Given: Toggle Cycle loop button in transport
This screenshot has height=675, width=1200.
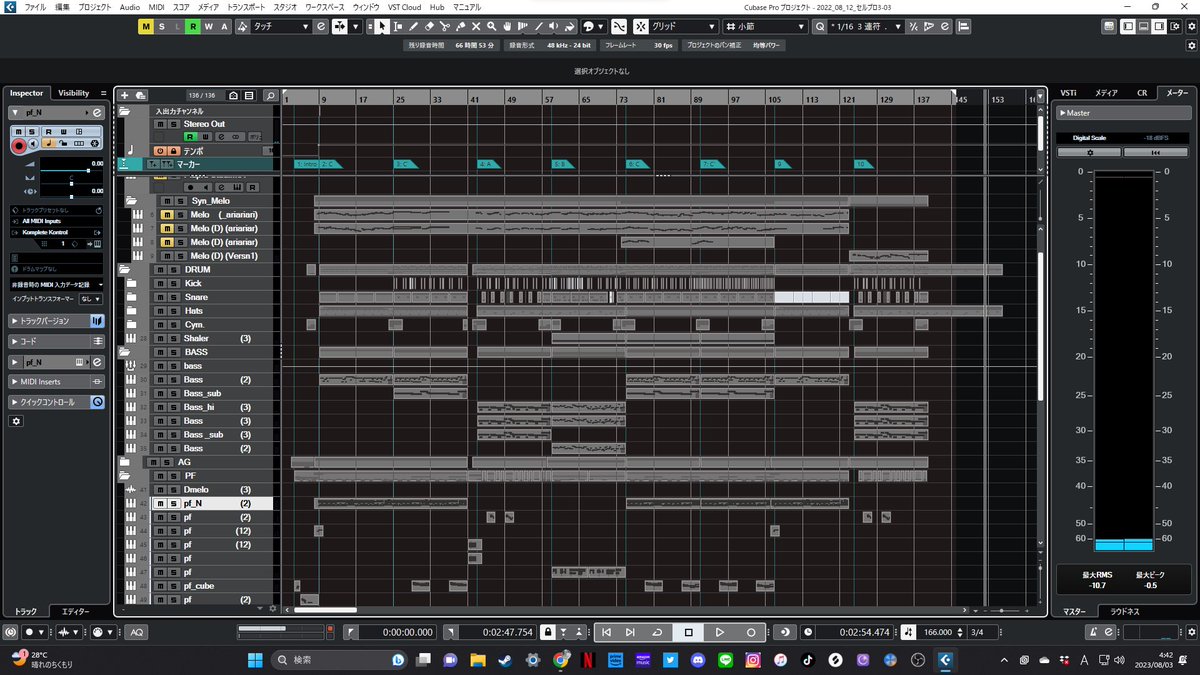Looking at the screenshot, I should (x=658, y=632).
